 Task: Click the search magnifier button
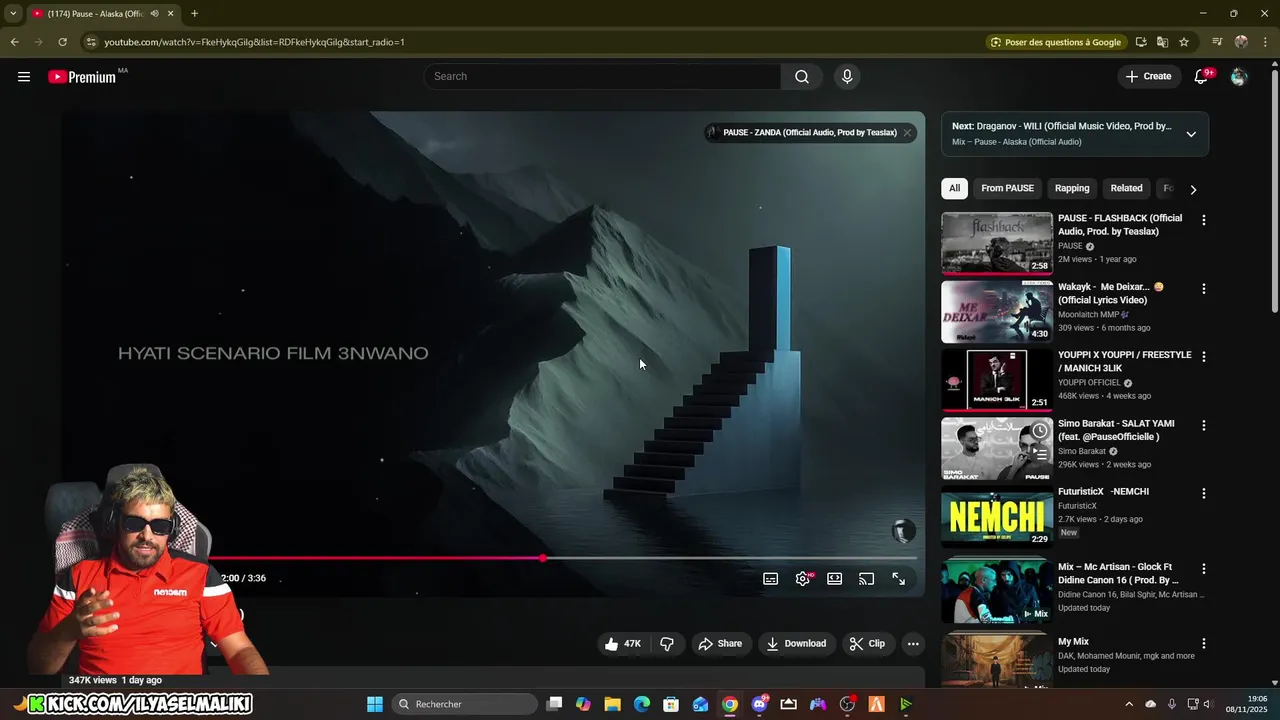tap(802, 77)
